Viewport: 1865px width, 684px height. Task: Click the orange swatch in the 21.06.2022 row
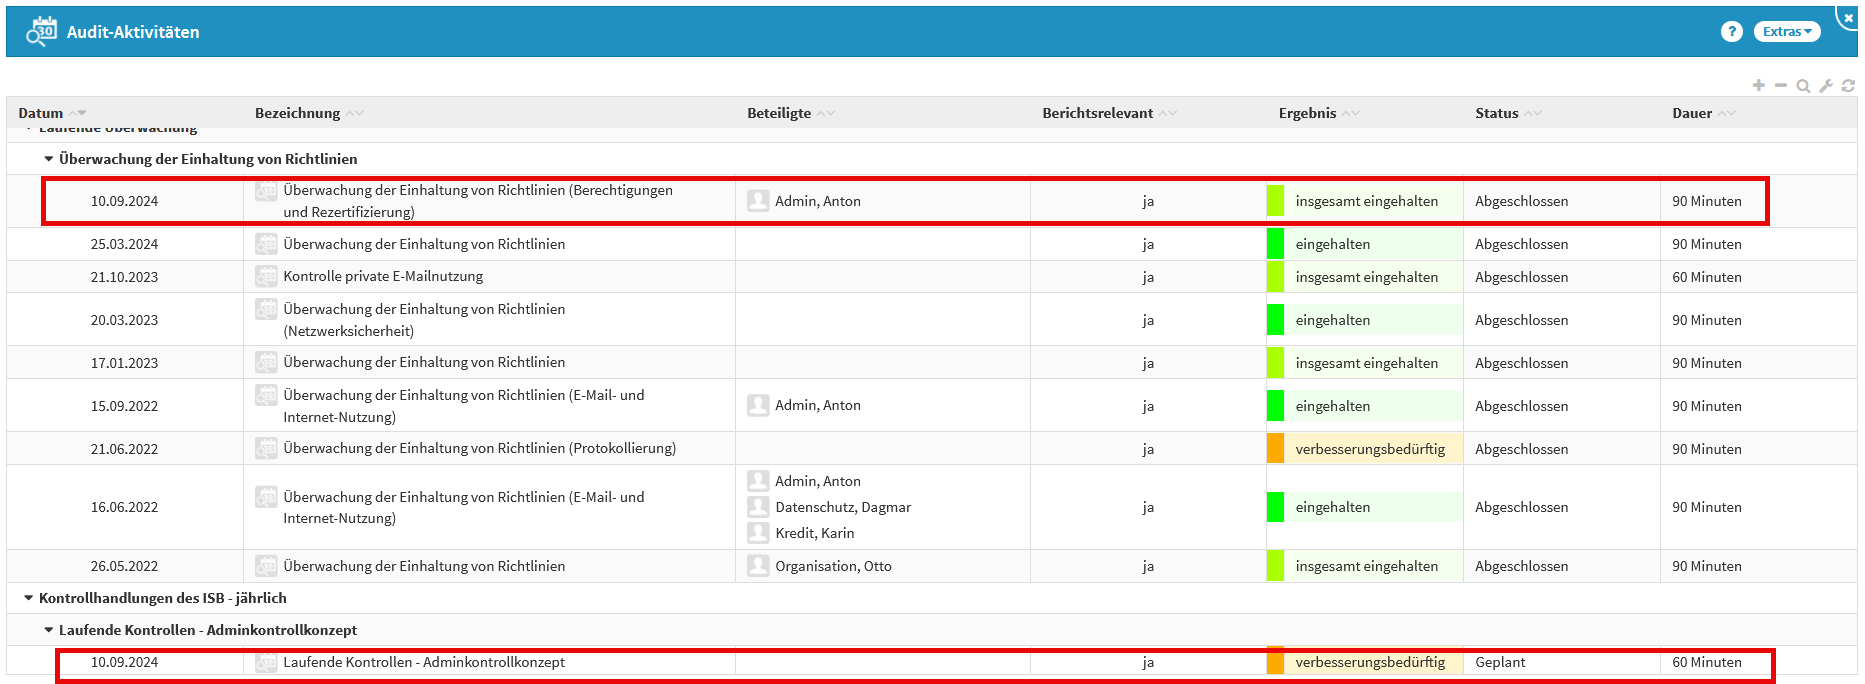(x=1275, y=449)
